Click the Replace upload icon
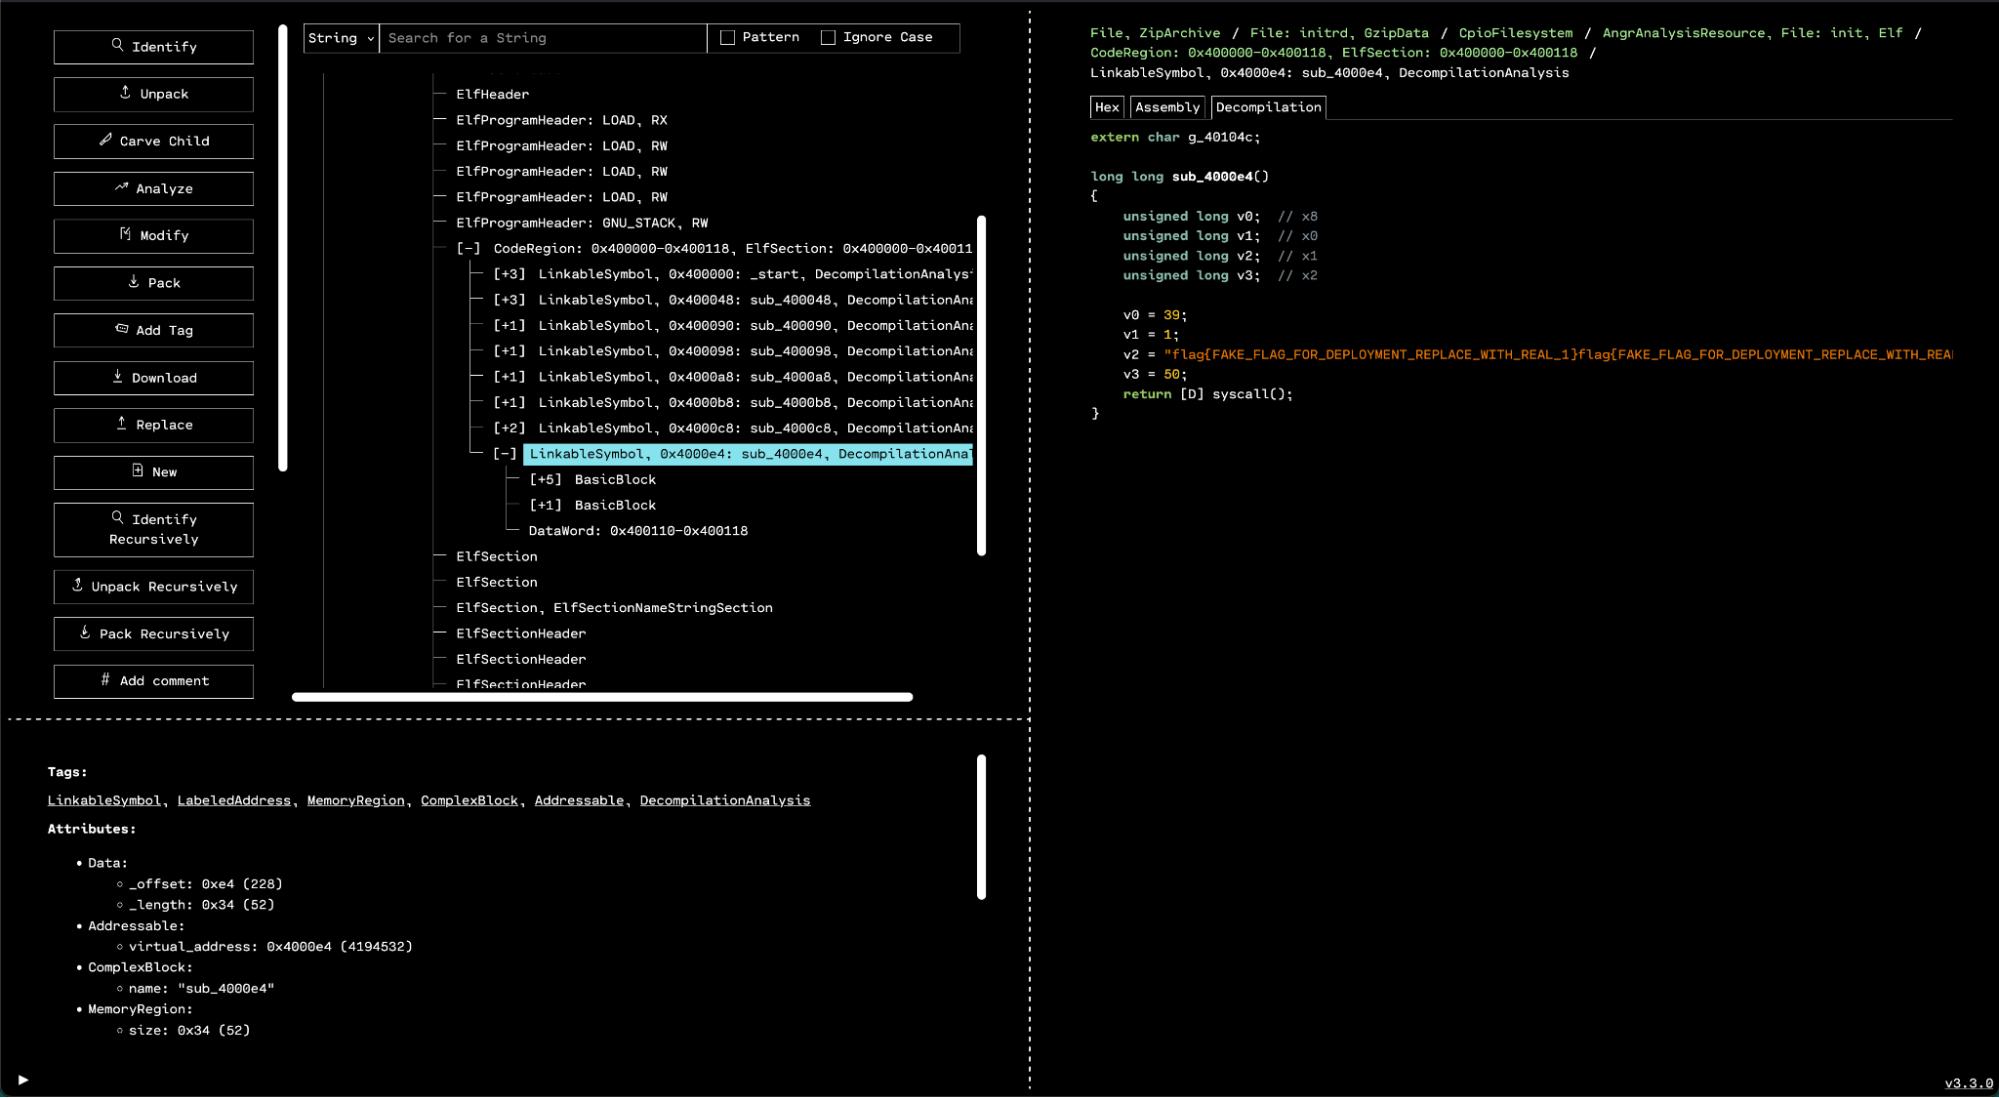 [121, 424]
